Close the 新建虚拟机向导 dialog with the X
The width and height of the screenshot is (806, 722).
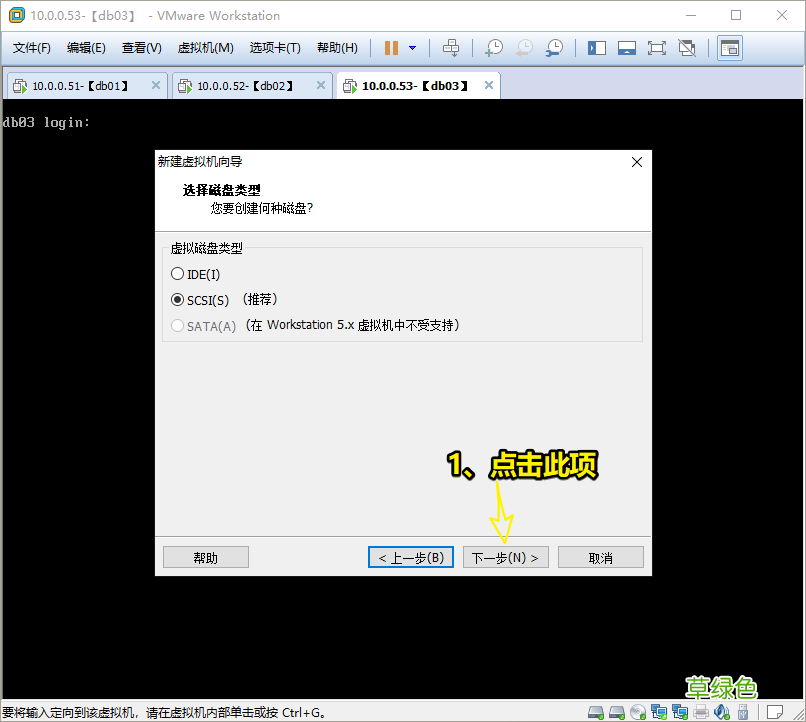point(636,162)
